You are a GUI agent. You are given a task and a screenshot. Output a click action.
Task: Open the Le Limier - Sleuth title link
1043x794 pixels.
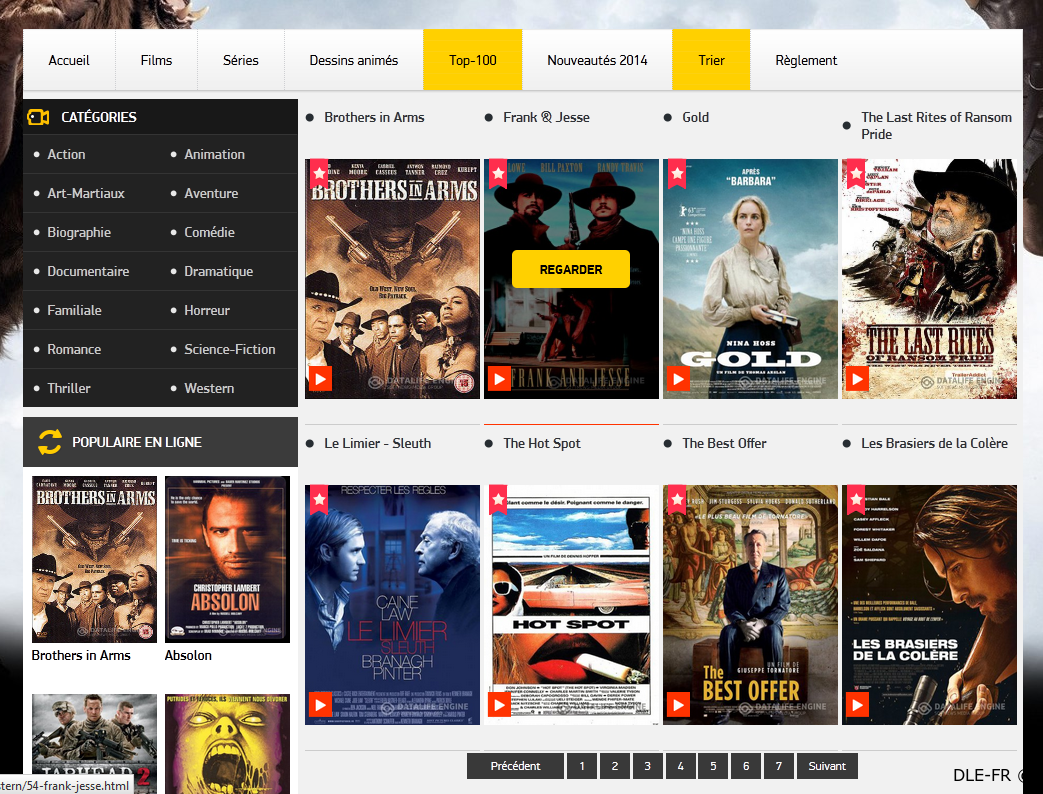(x=378, y=444)
